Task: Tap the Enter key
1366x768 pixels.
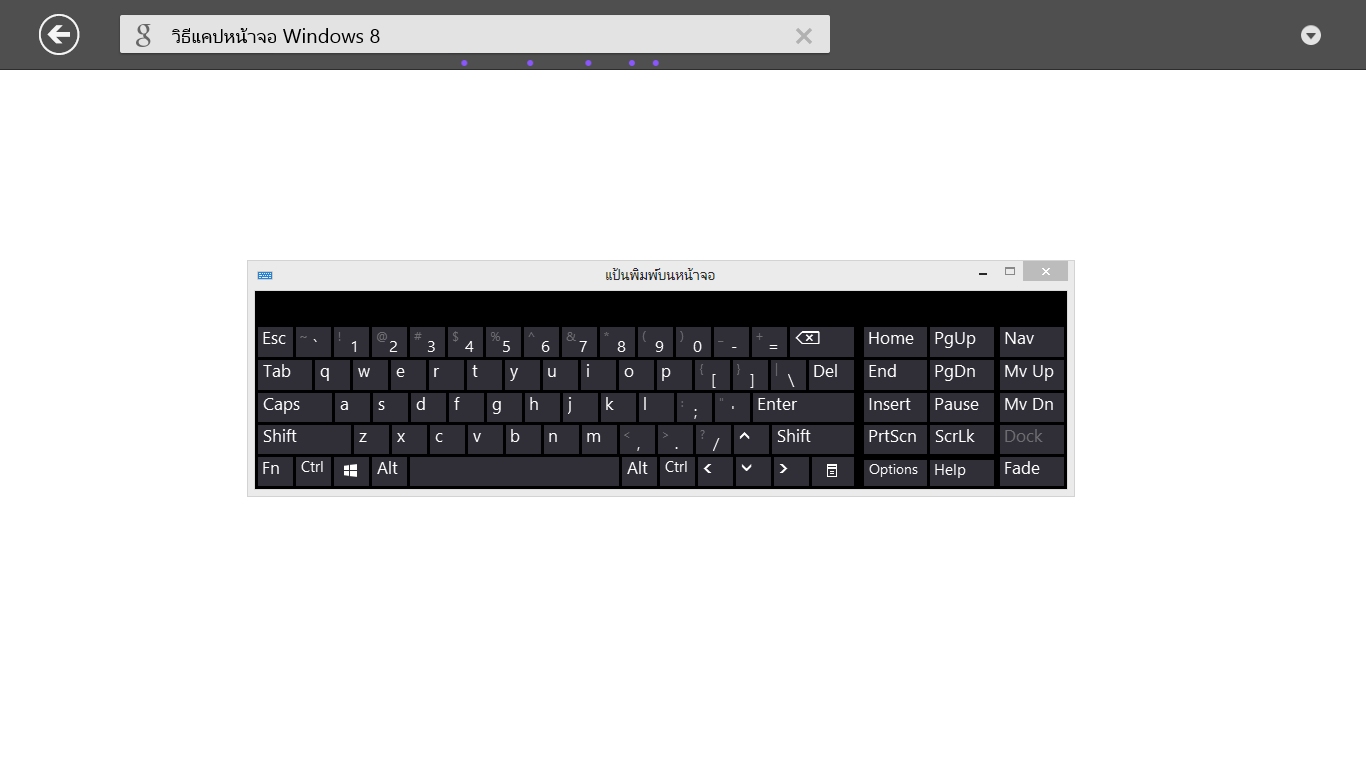Action: coord(803,407)
